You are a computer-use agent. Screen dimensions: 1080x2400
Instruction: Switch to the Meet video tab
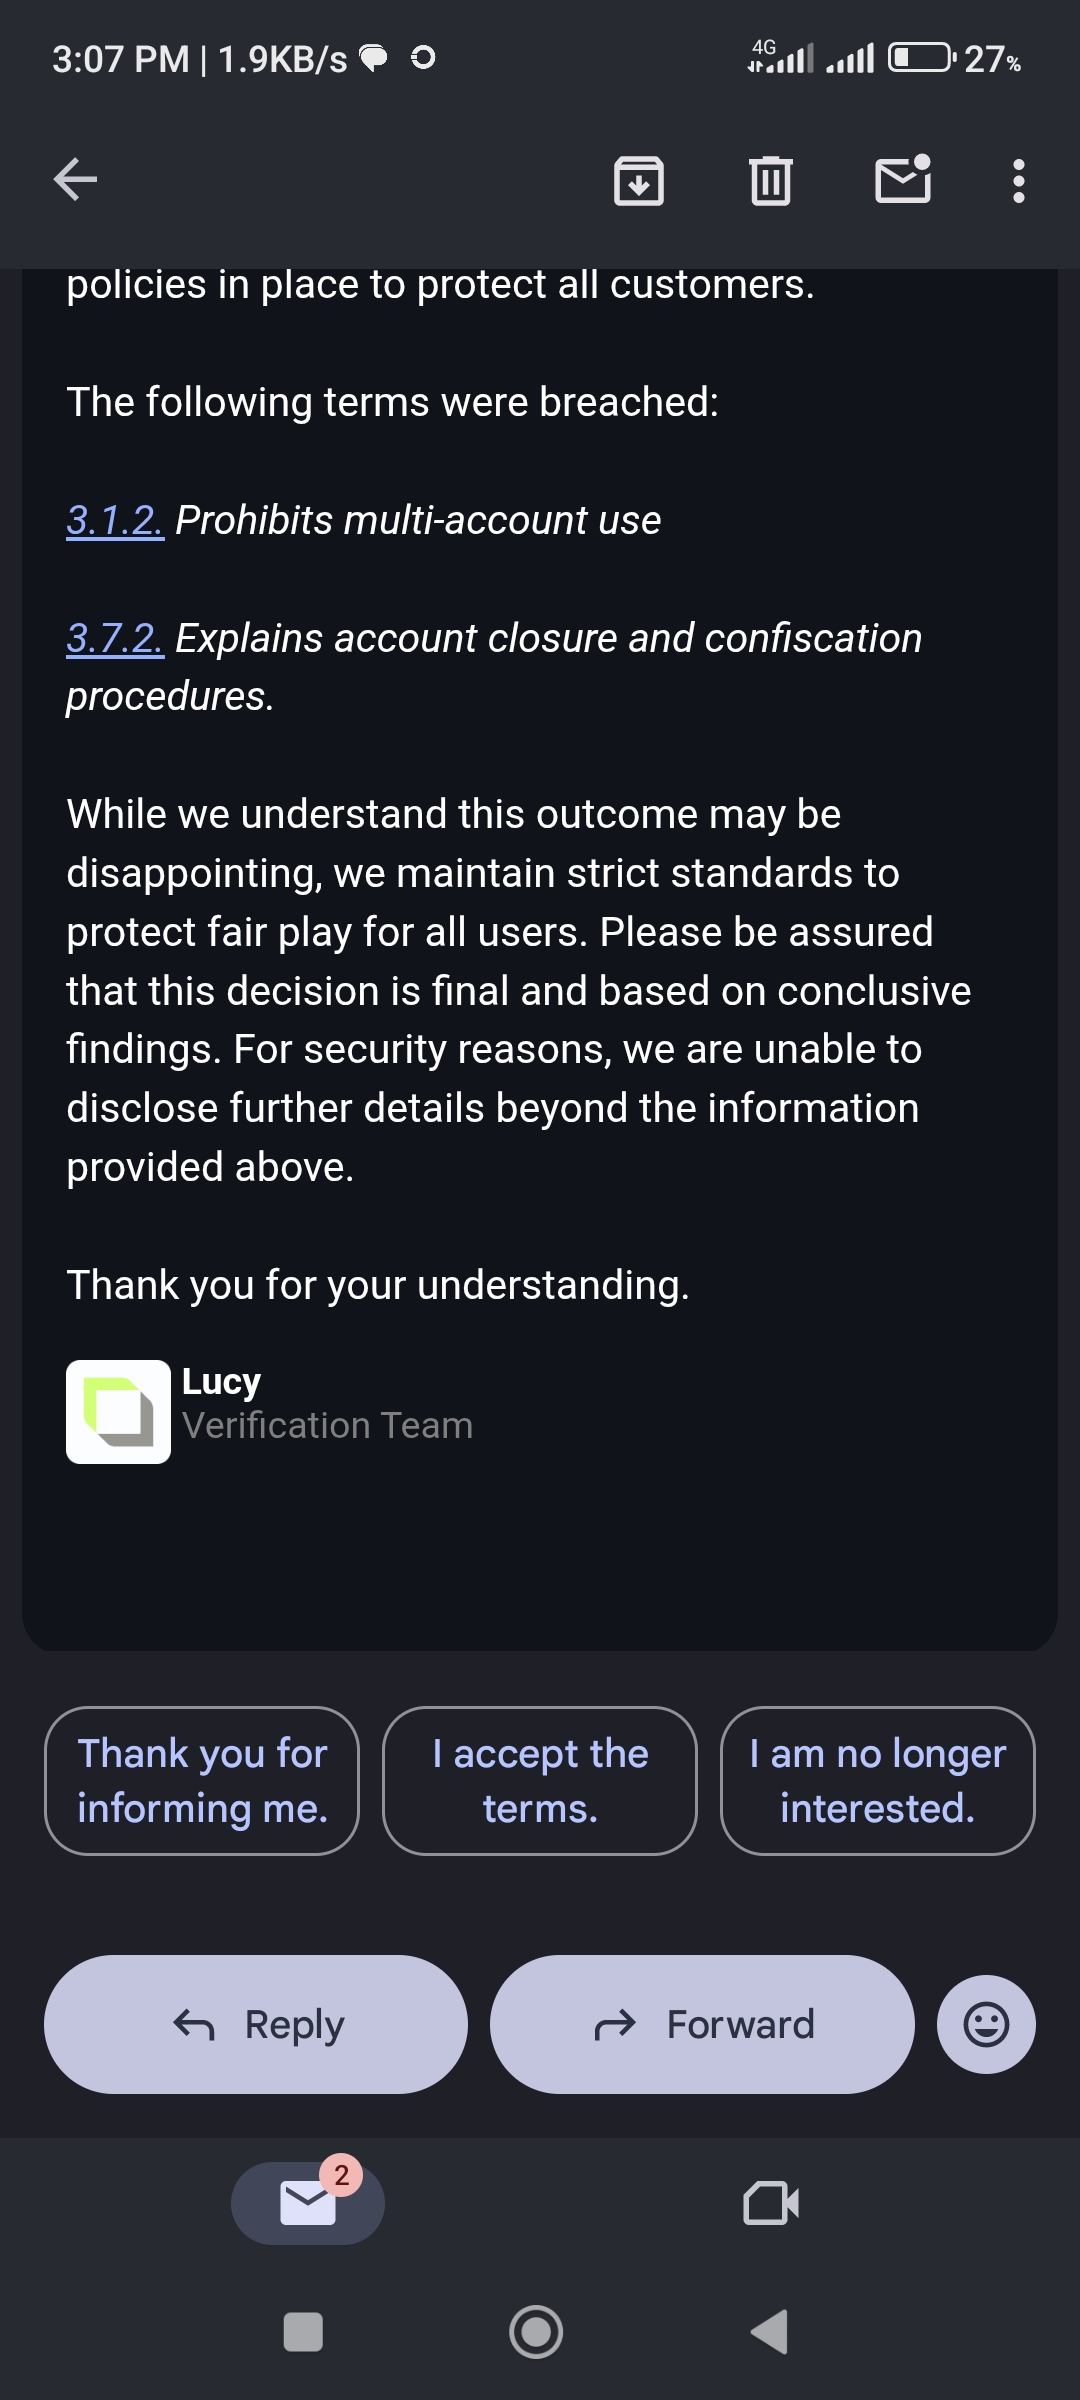click(x=771, y=2203)
